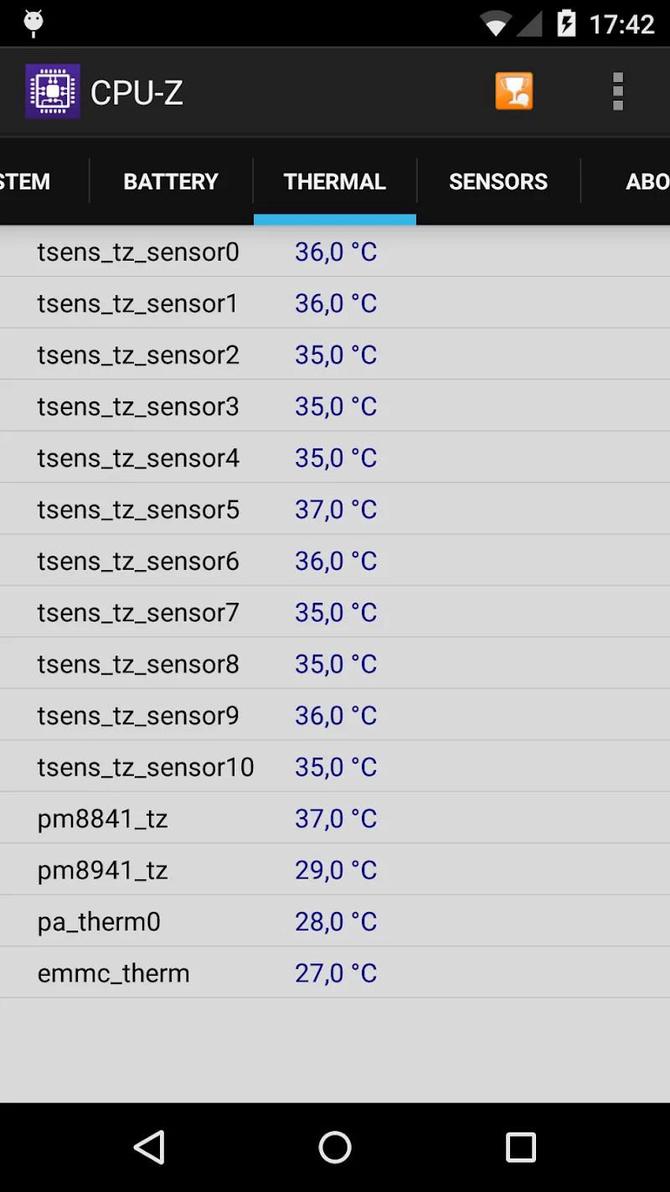Open the SENSORS tab
The image size is (670, 1192).
tap(498, 181)
